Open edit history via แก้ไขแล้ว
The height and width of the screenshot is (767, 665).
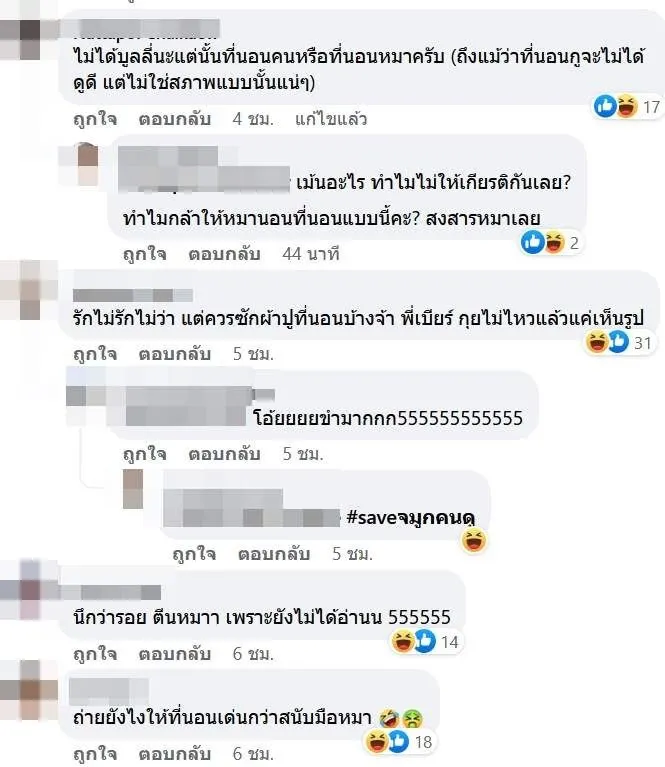[x=331, y=119]
